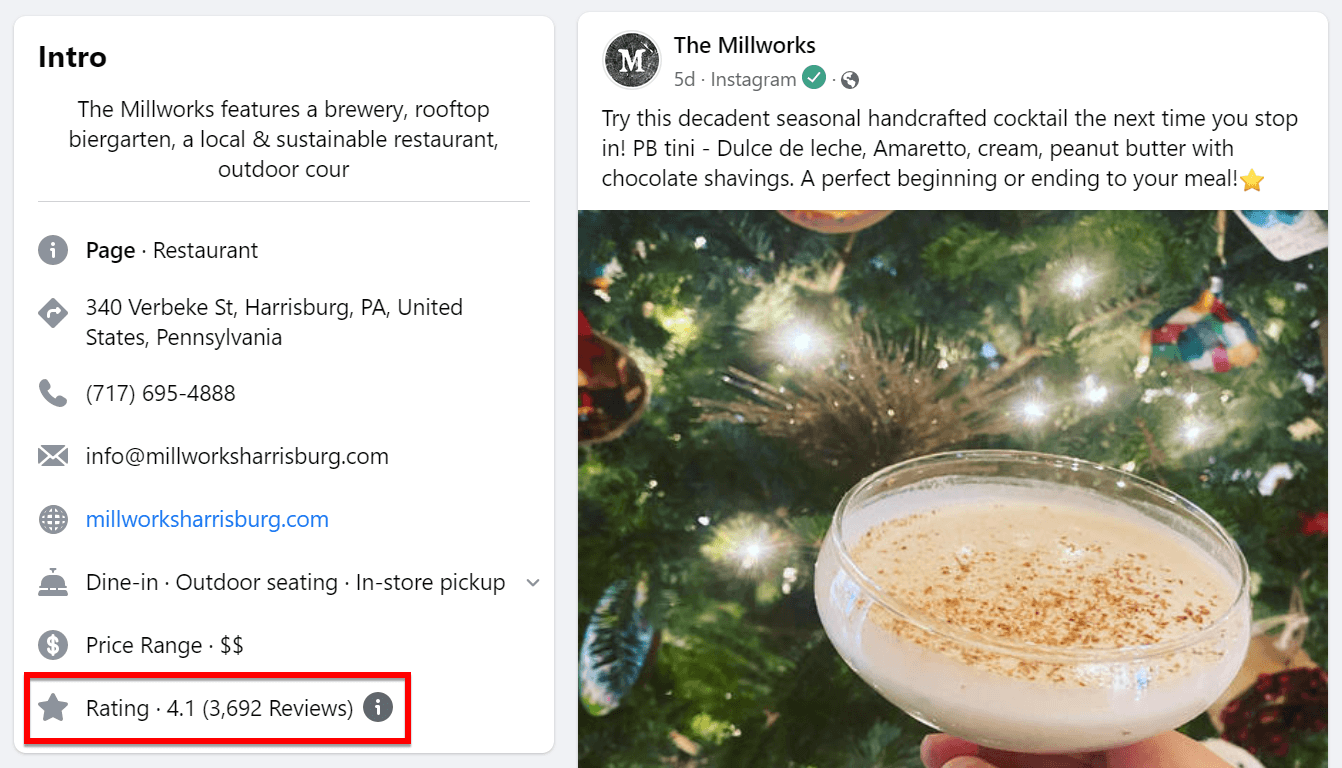Click the service bell icon beside Dine-in
Image resolution: width=1342 pixels, height=768 pixels.
tap(53, 582)
